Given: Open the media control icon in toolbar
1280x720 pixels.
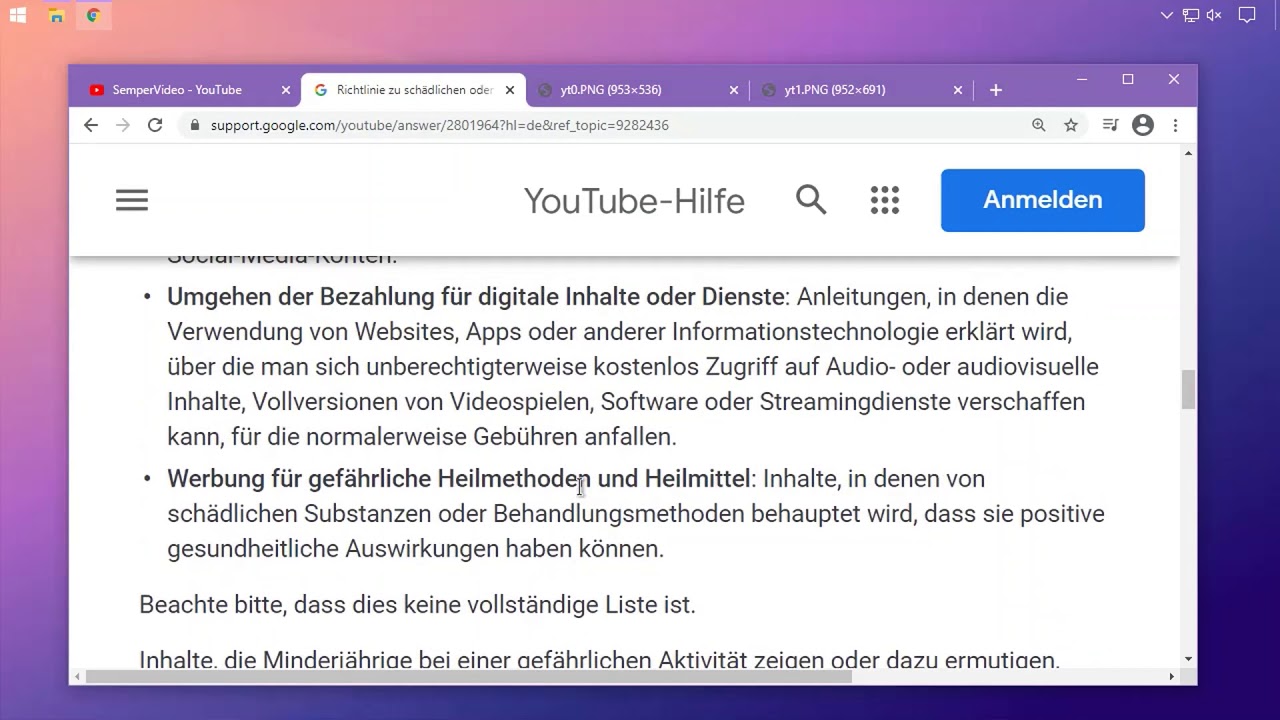Looking at the screenshot, I should 1110,125.
